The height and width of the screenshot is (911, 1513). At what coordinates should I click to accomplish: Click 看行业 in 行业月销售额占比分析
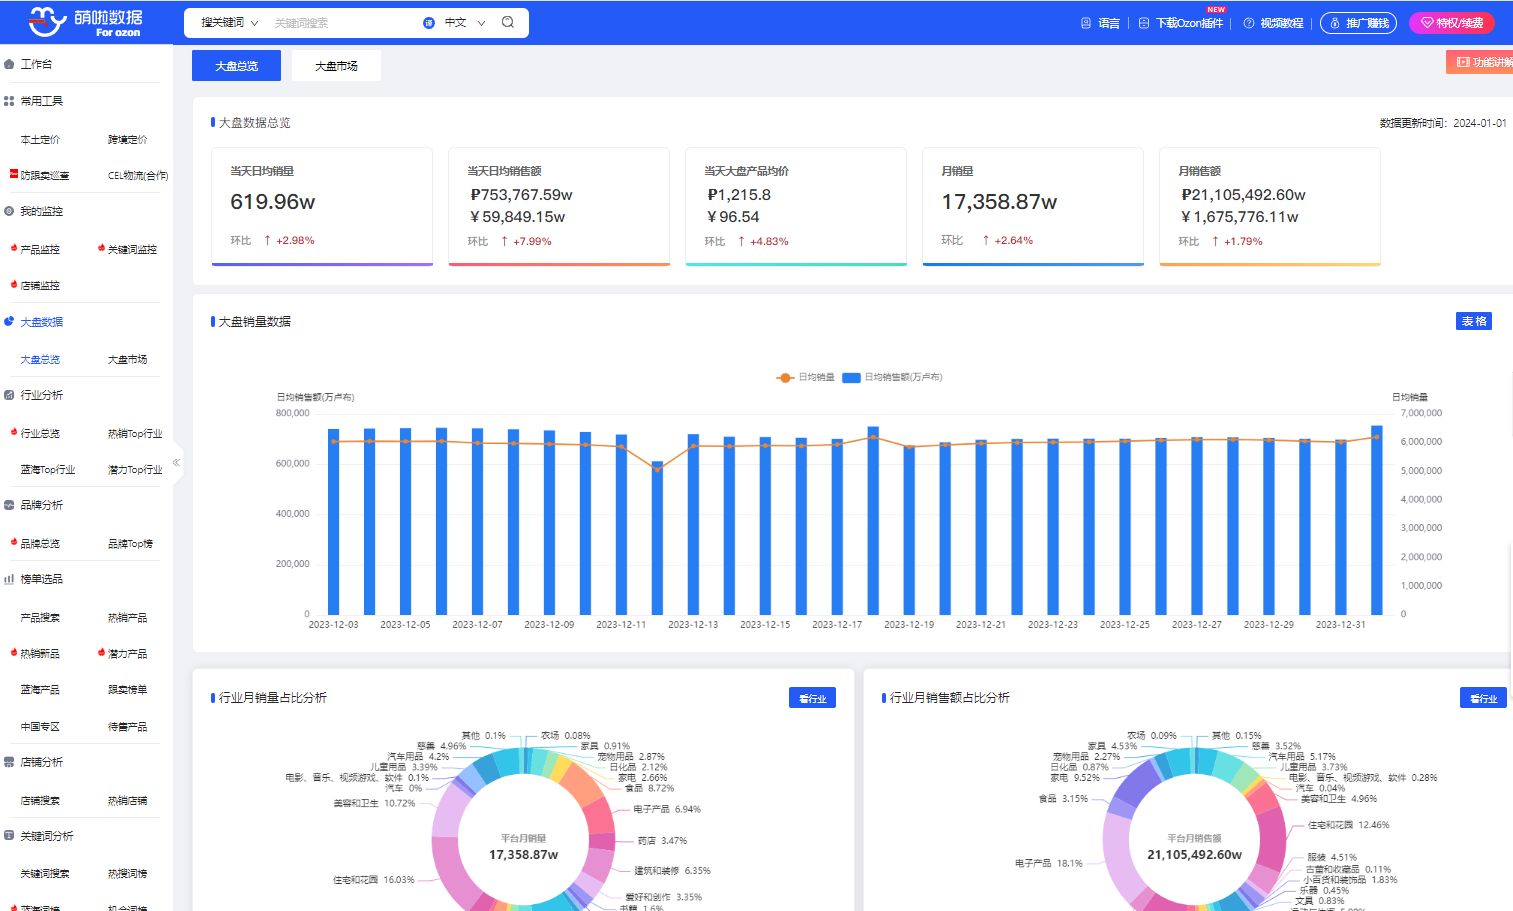pyautogui.click(x=1483, y=698)
